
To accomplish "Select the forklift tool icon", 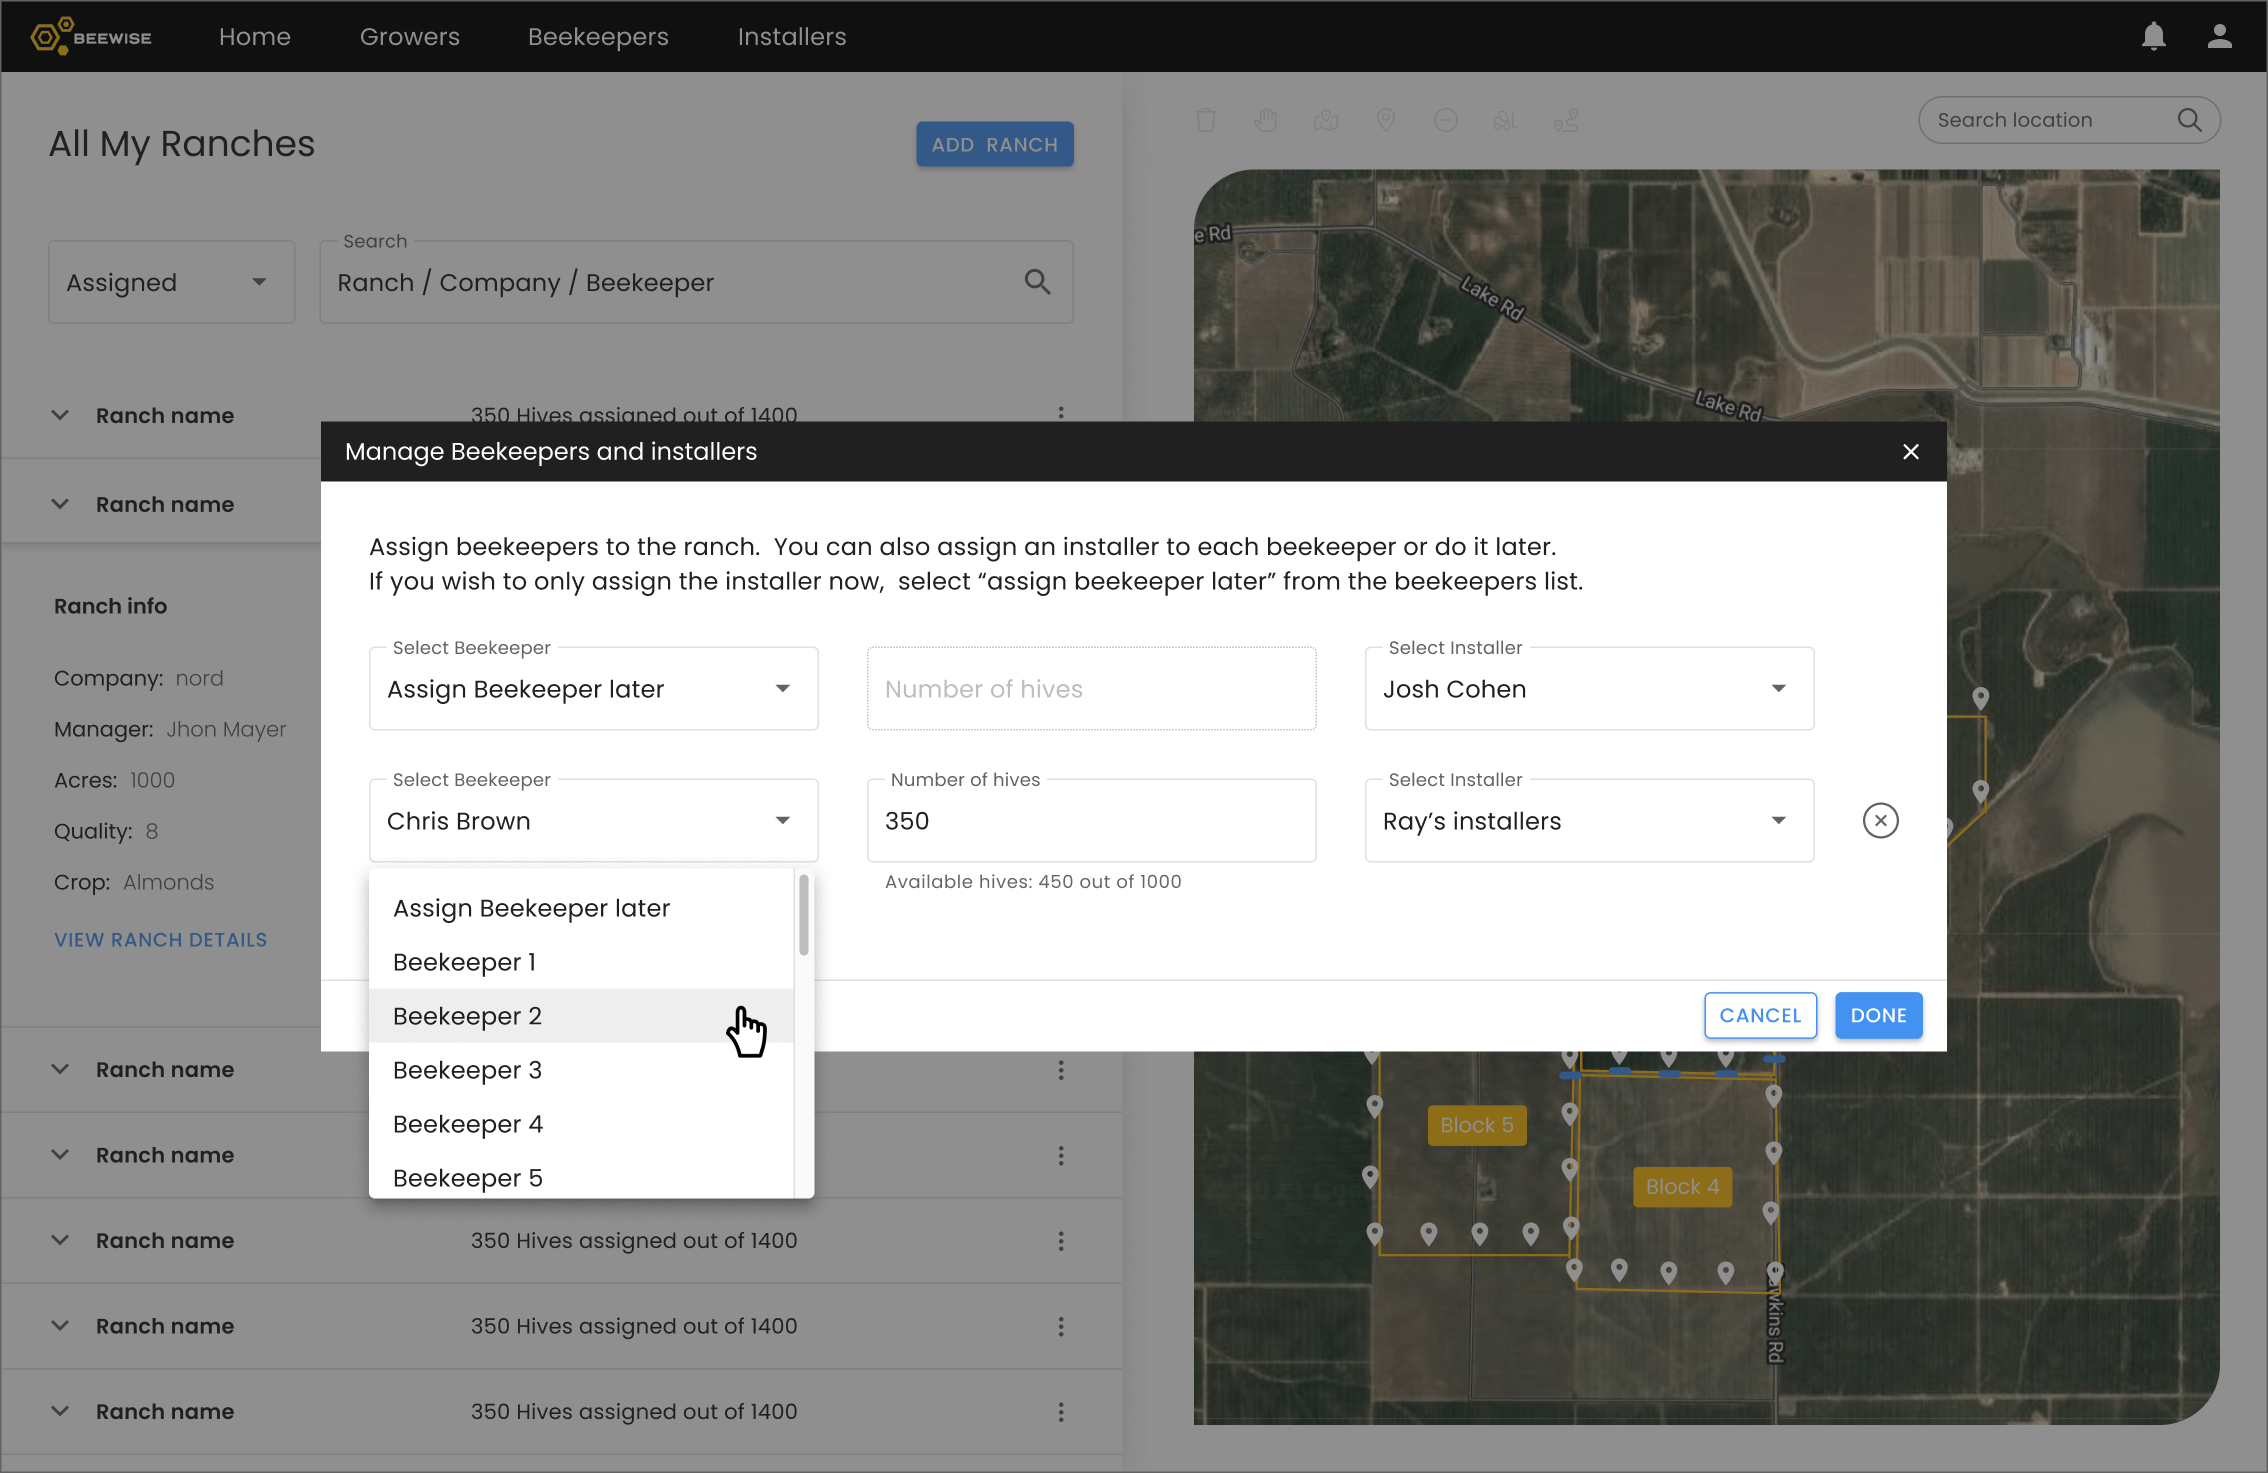I will pos(1505,121).
